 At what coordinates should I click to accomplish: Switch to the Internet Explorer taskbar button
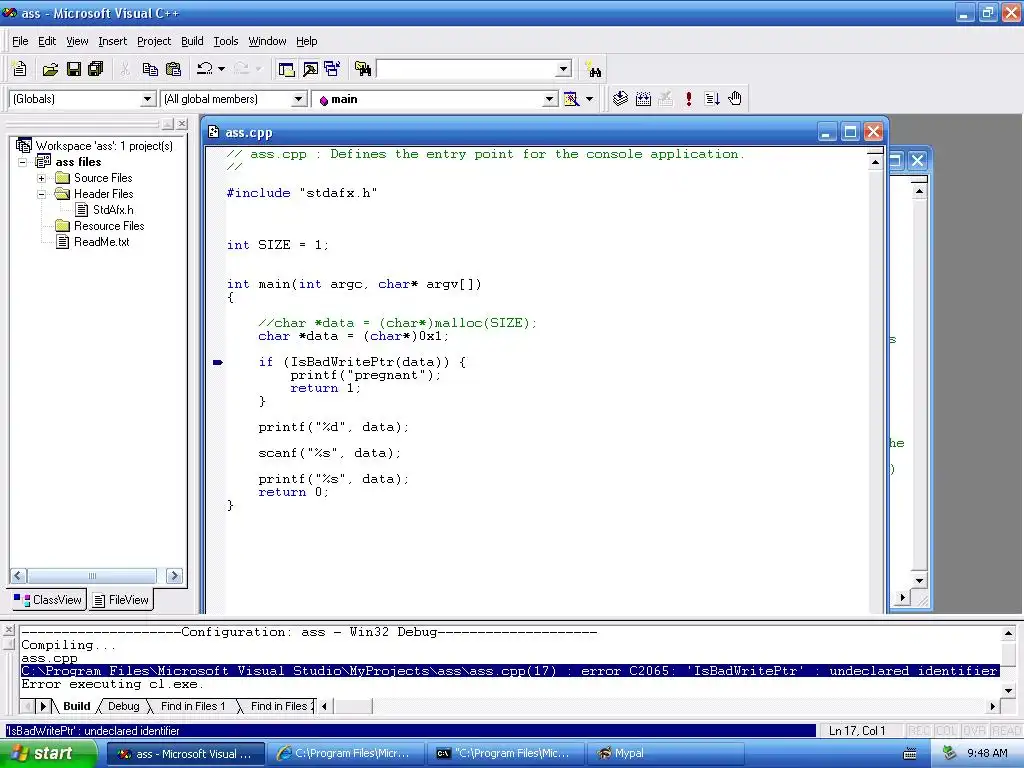click(x=346, y=754)
